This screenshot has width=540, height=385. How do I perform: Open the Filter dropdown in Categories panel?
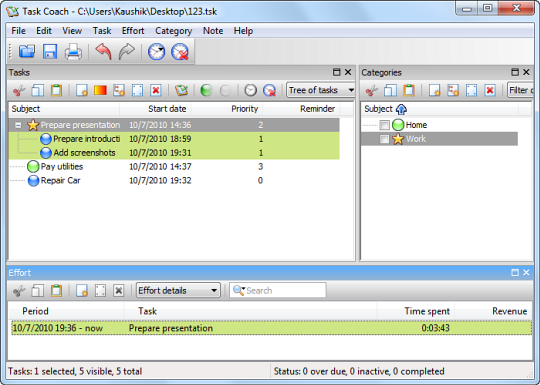click(x=520, y=90)
